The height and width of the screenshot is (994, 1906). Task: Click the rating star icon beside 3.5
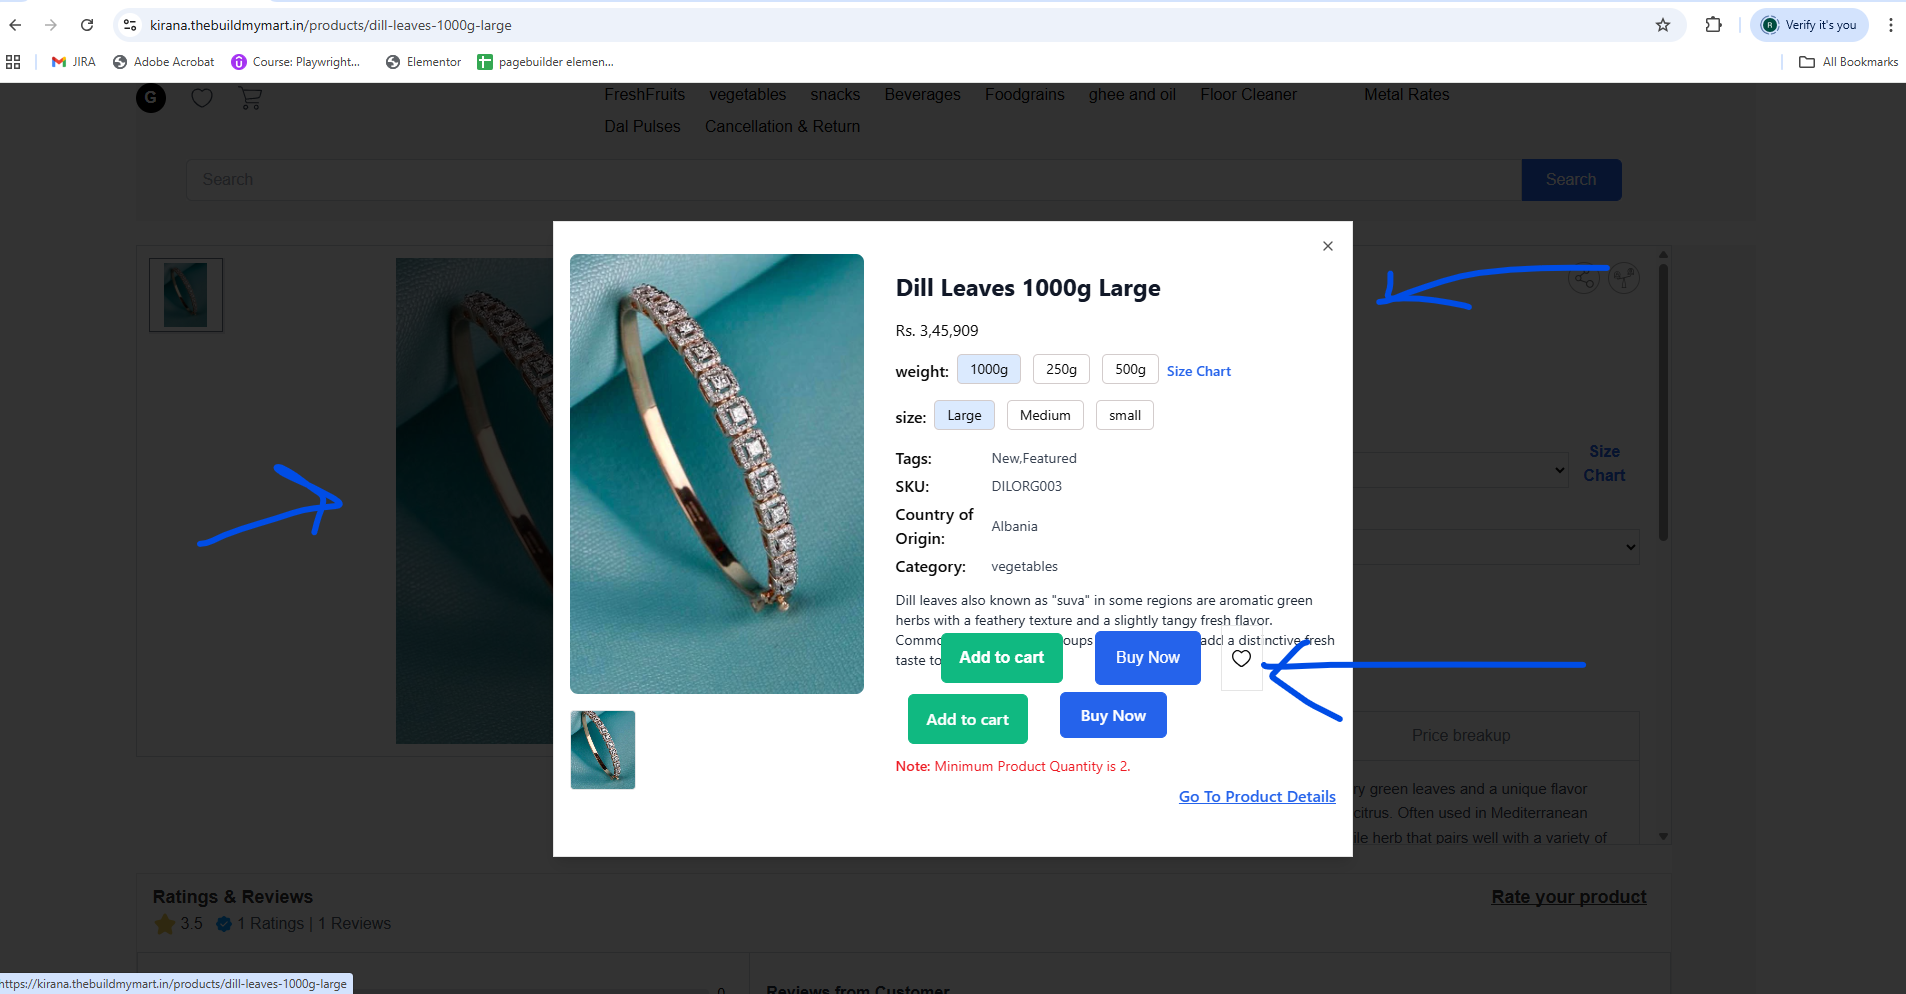click(x=165, y=924)
